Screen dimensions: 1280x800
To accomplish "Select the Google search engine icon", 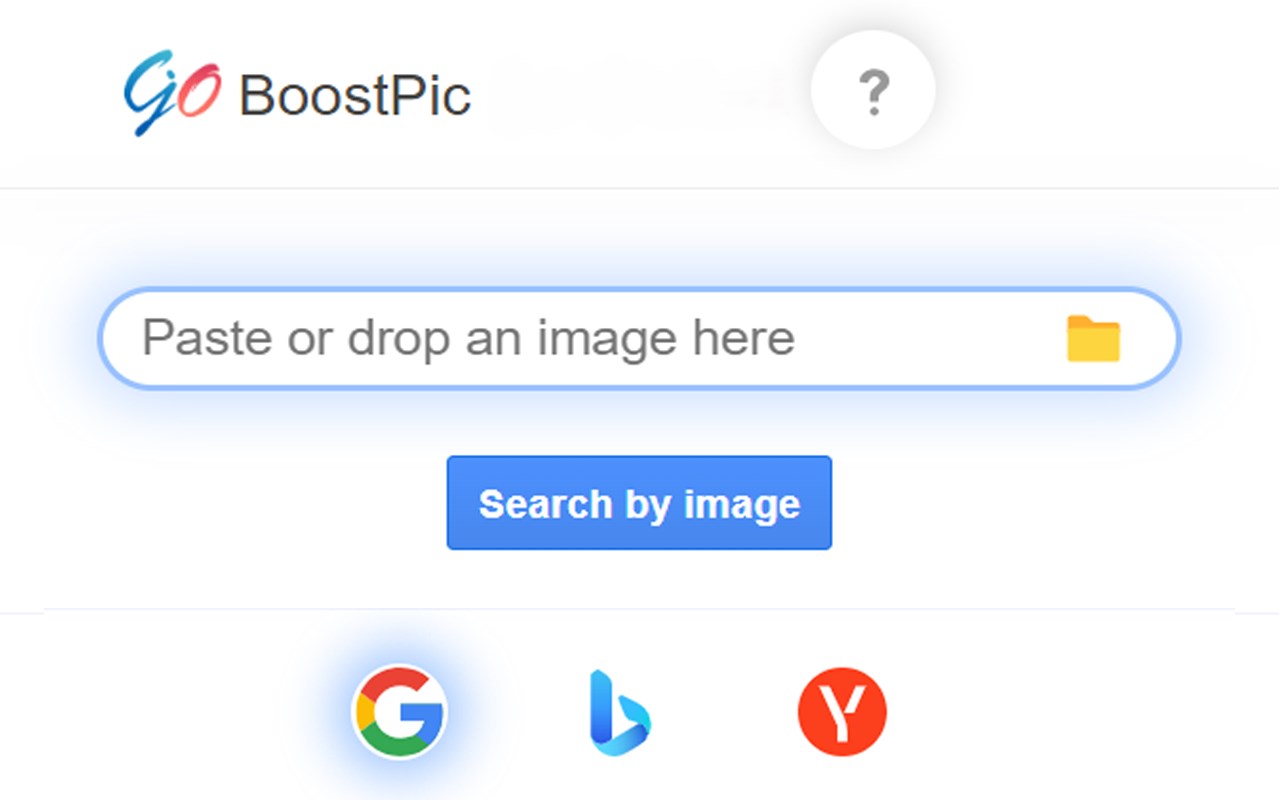I will tap(400, 712).
